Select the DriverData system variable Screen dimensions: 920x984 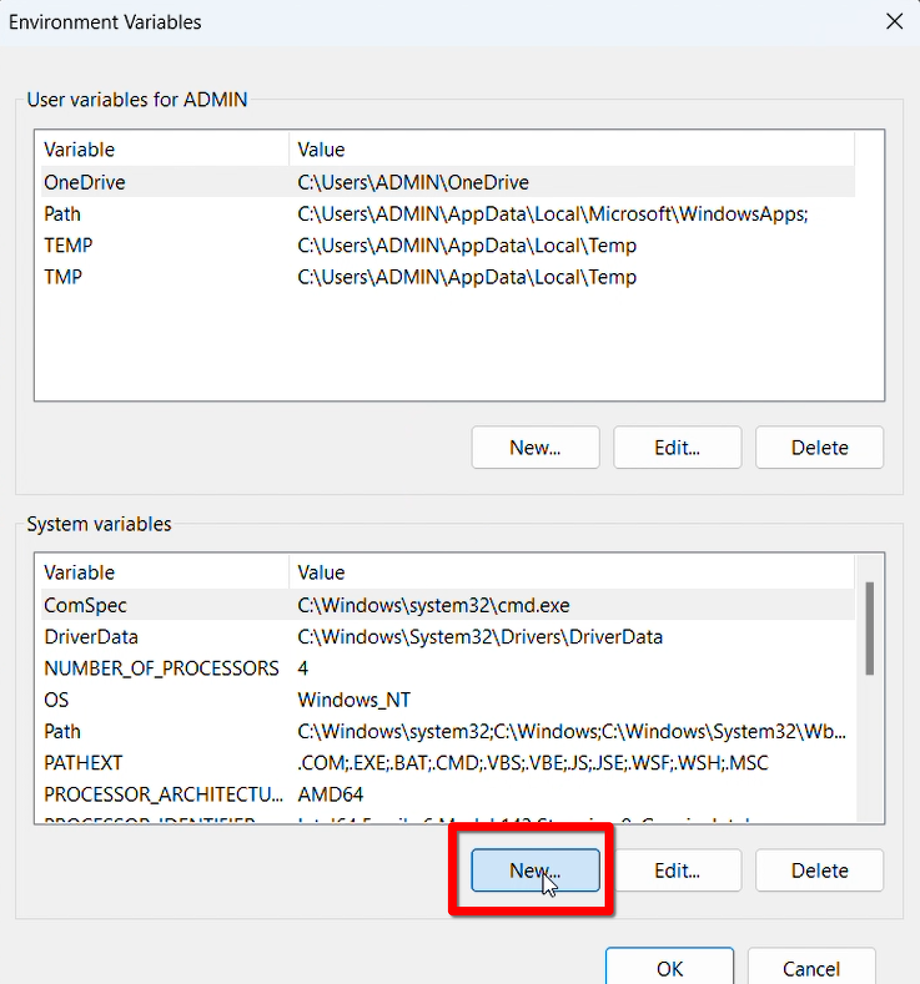click(x=91, y=637)
